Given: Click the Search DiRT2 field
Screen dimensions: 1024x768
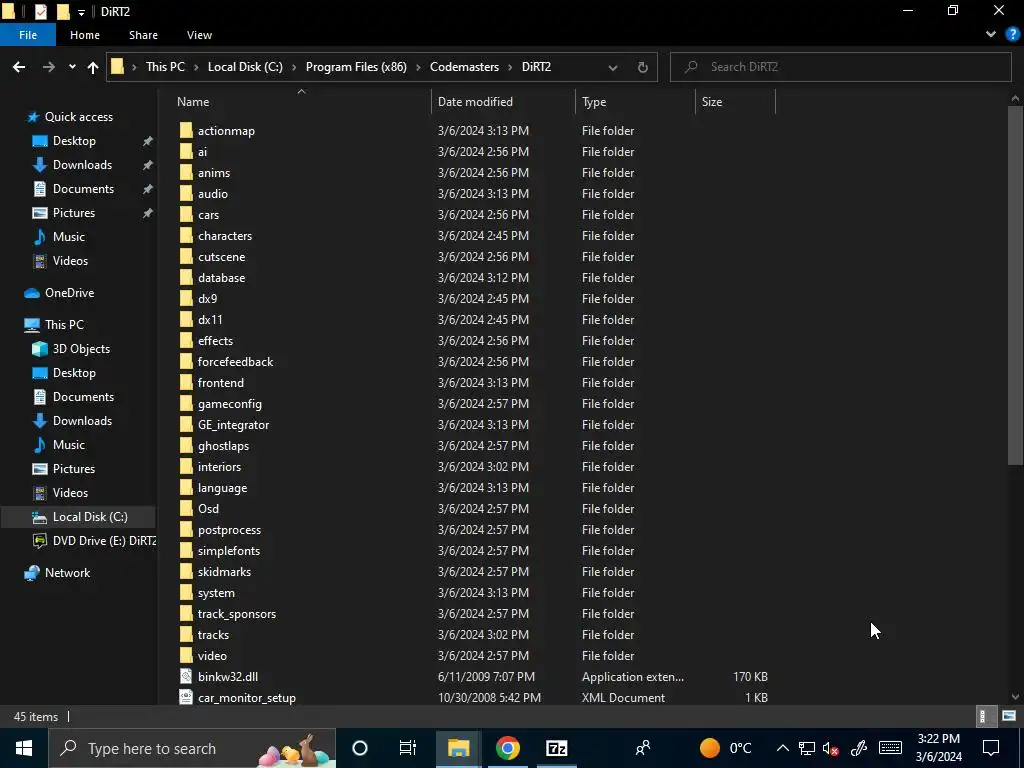Looking at the screenshot, I should (840, 67).
